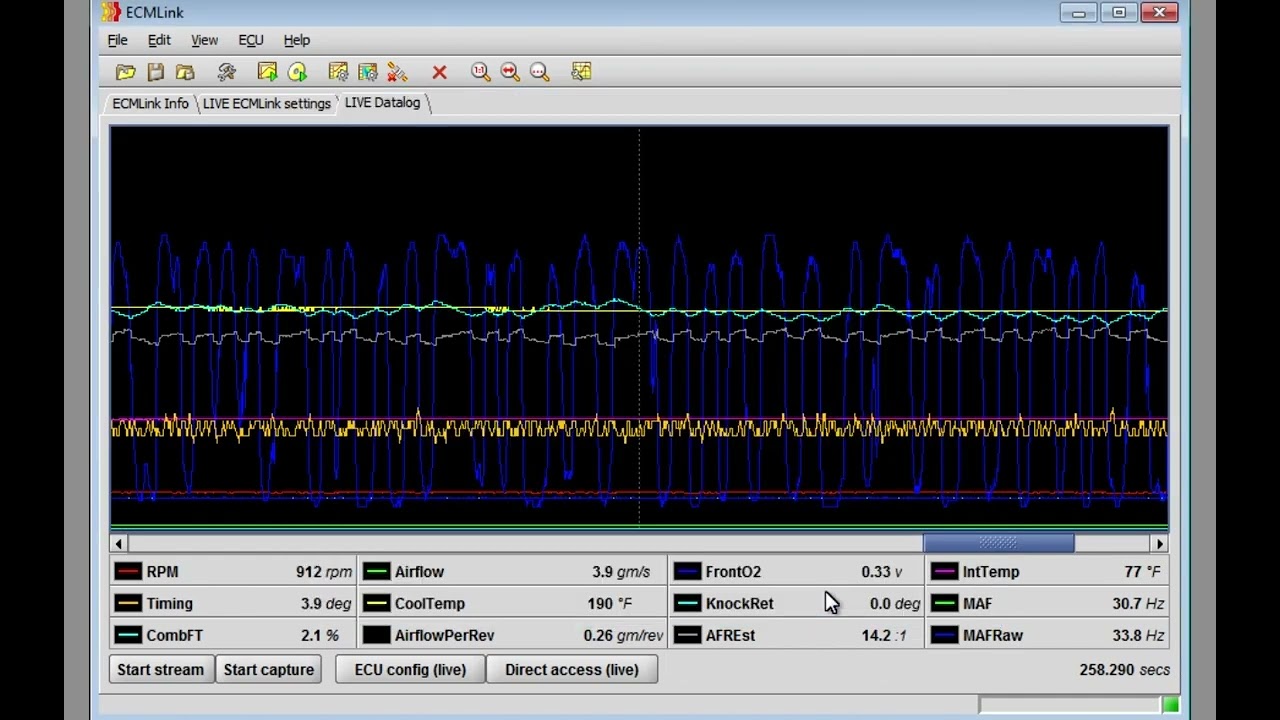Click the RPM value 912 rpm
Screen dimensions: 1280x720
[324, 572]
